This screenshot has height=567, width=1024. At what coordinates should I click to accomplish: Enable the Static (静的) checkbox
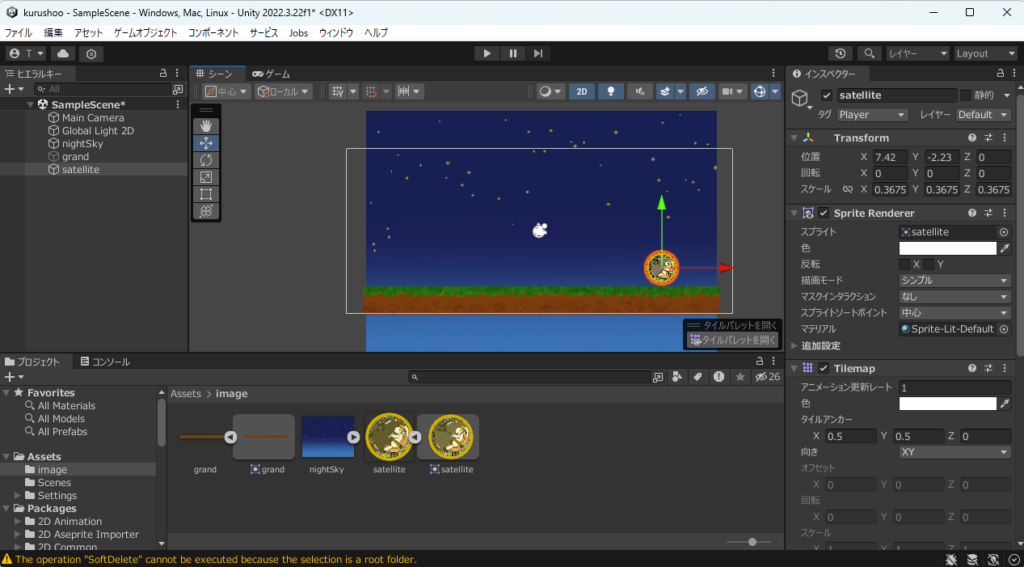coord(965,95)
